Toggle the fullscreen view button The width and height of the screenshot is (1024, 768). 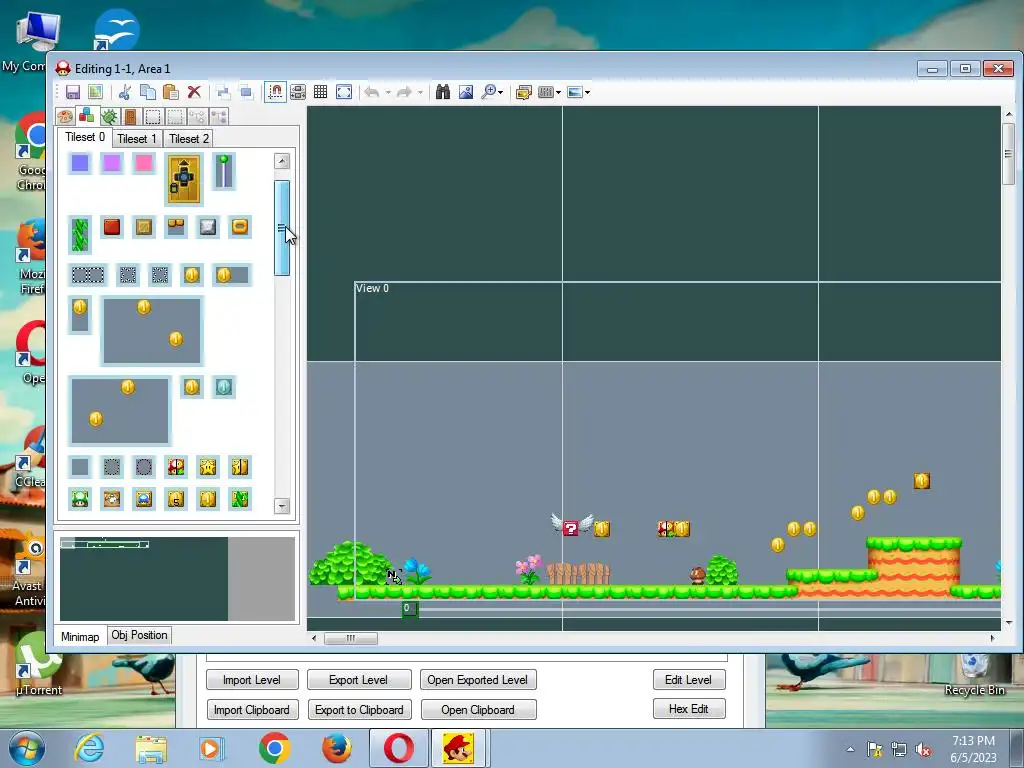coord(344,92)
